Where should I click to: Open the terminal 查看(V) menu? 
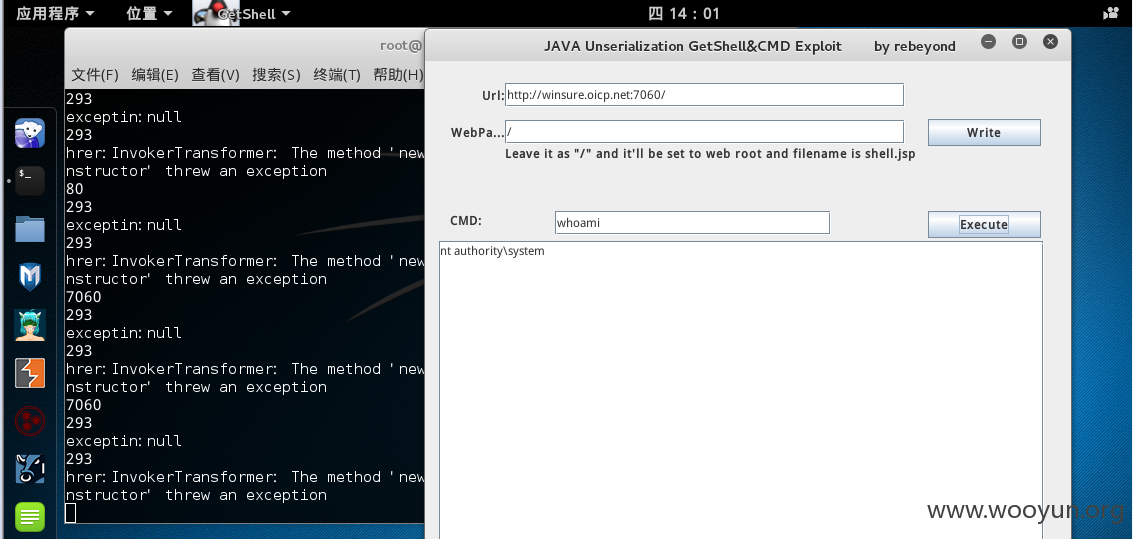(215, 74)
